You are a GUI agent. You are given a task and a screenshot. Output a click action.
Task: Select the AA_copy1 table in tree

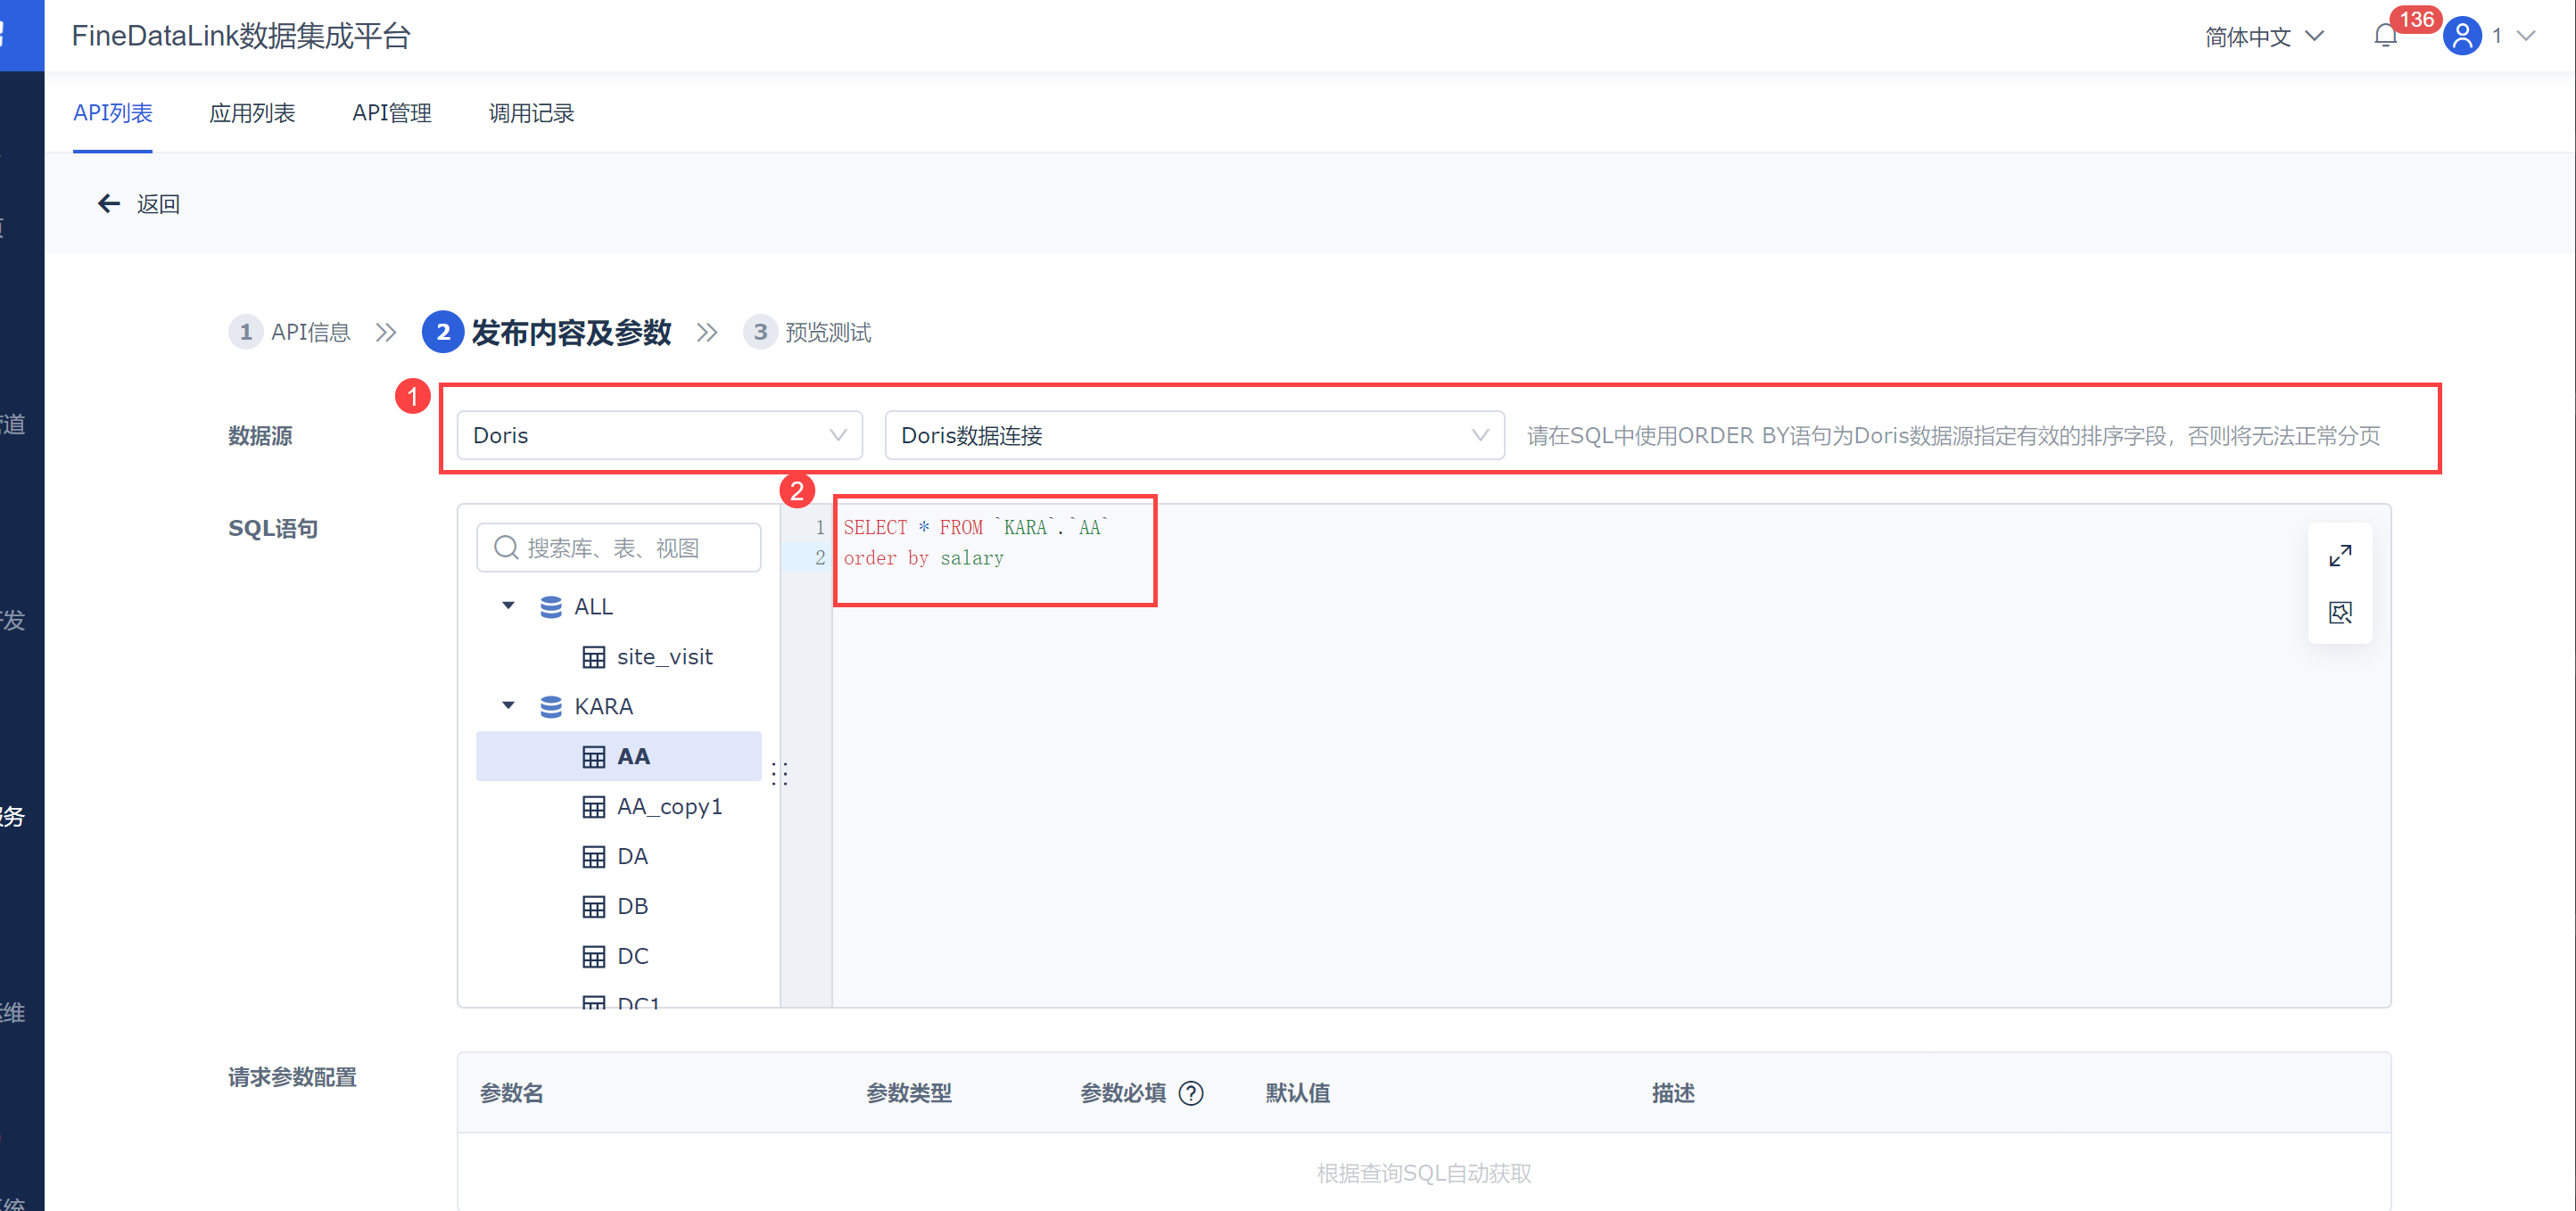(668, 806)
